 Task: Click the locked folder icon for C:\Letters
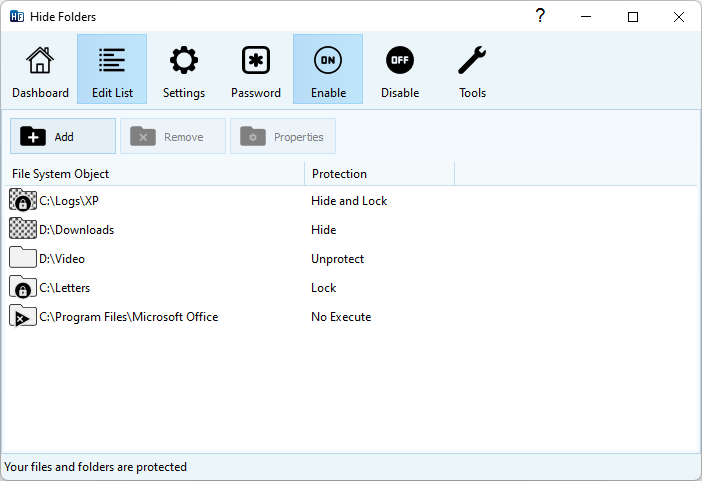point(22,287)
